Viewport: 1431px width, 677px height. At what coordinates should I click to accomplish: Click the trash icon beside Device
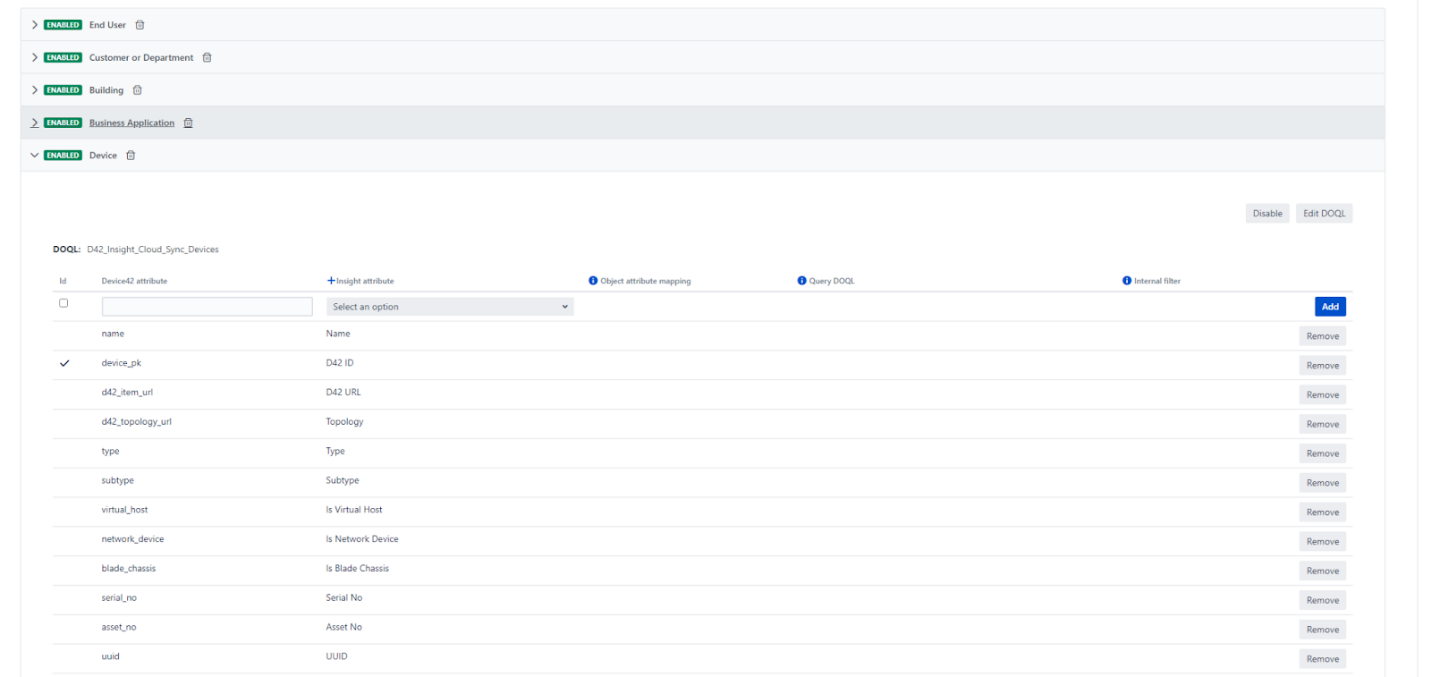(131, 156)
